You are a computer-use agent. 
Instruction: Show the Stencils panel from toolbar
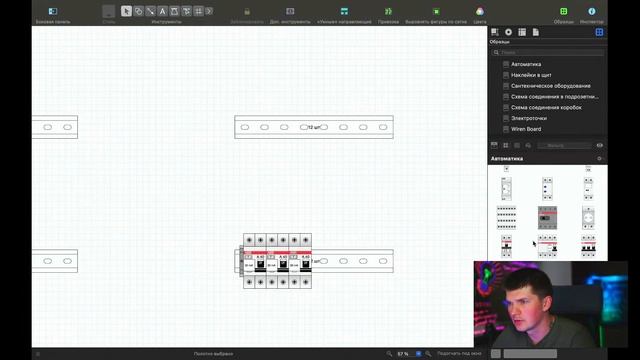click(x=564, y=11)
